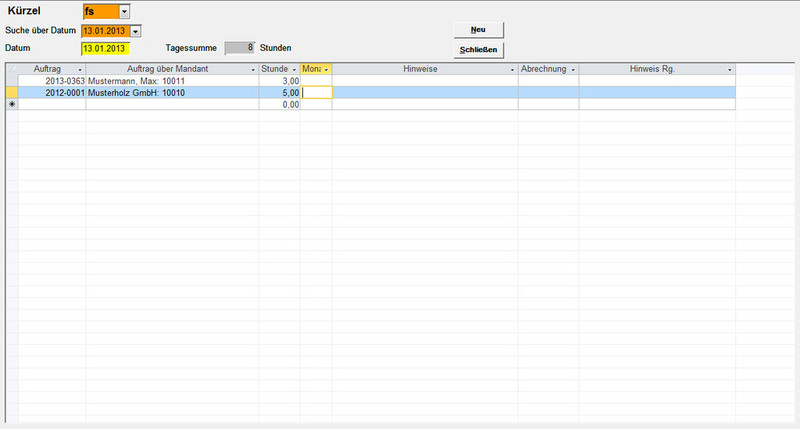Click the yellow Datum field 13.01.2013
This screenshot has width=800, height=429.
pos(105,48)
